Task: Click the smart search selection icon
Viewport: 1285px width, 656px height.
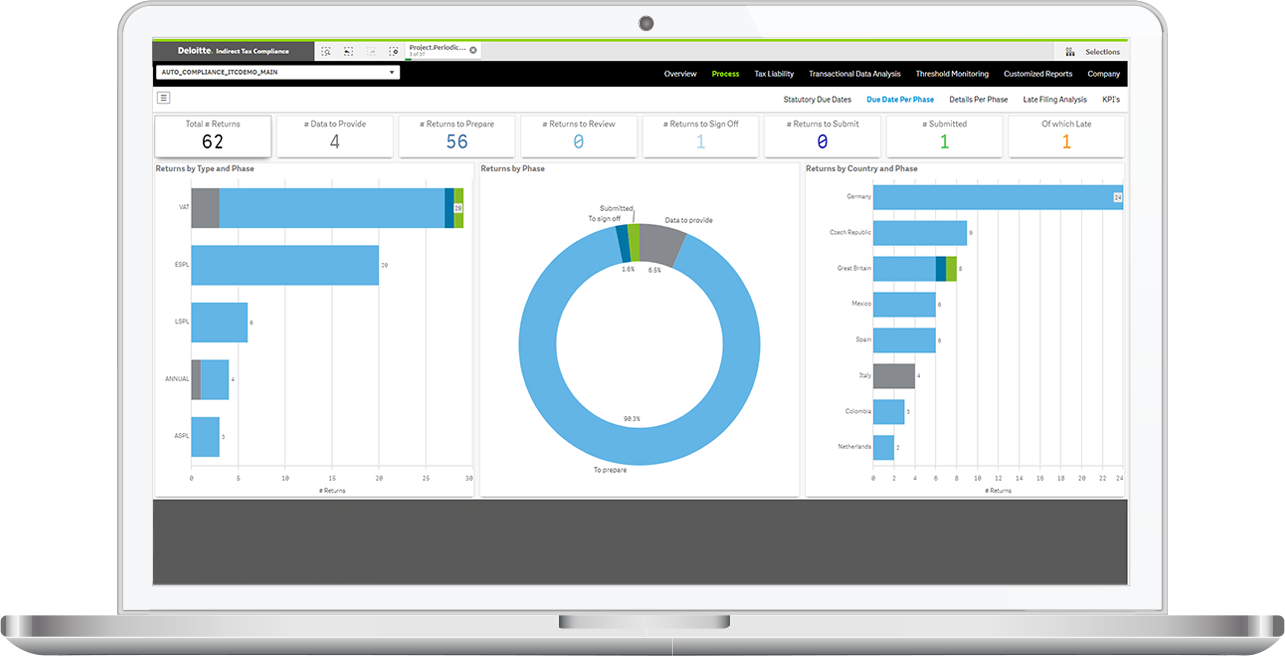Action: click(326, 51)
